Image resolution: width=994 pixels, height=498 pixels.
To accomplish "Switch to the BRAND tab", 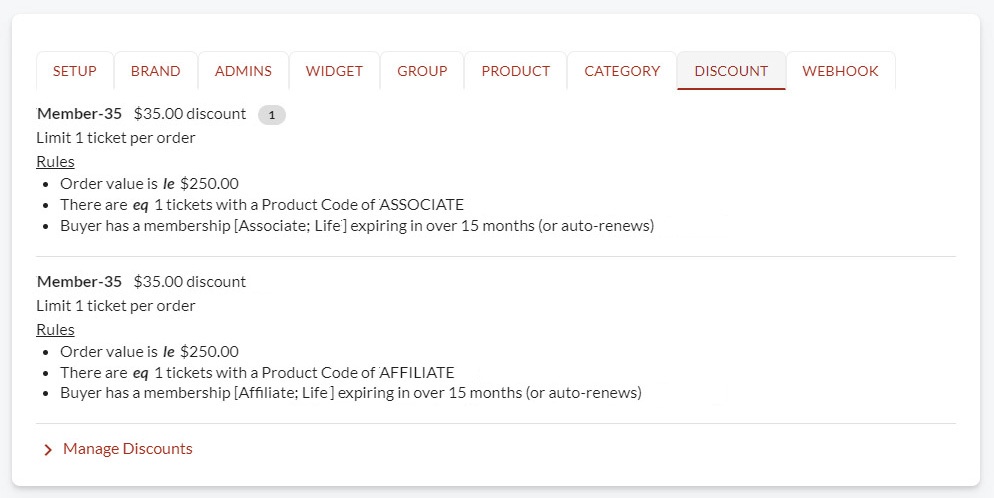I will (156, 71).
